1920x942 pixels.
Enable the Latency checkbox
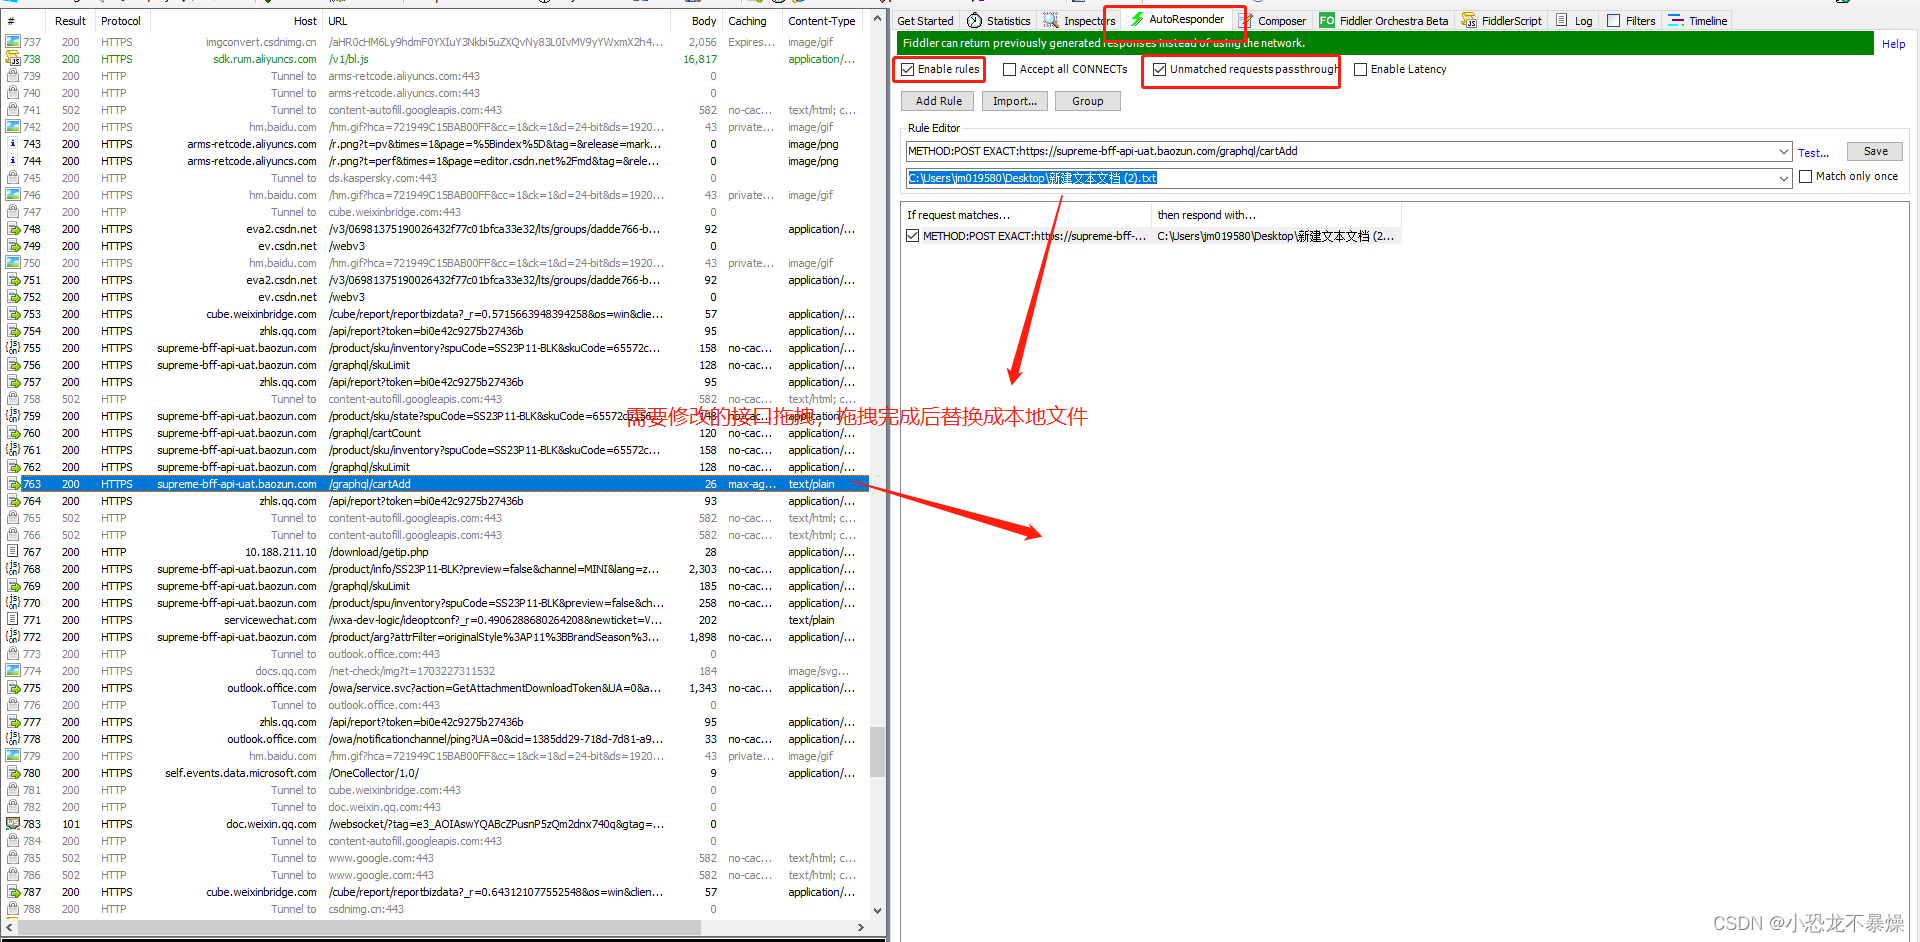pos(1361,70)
